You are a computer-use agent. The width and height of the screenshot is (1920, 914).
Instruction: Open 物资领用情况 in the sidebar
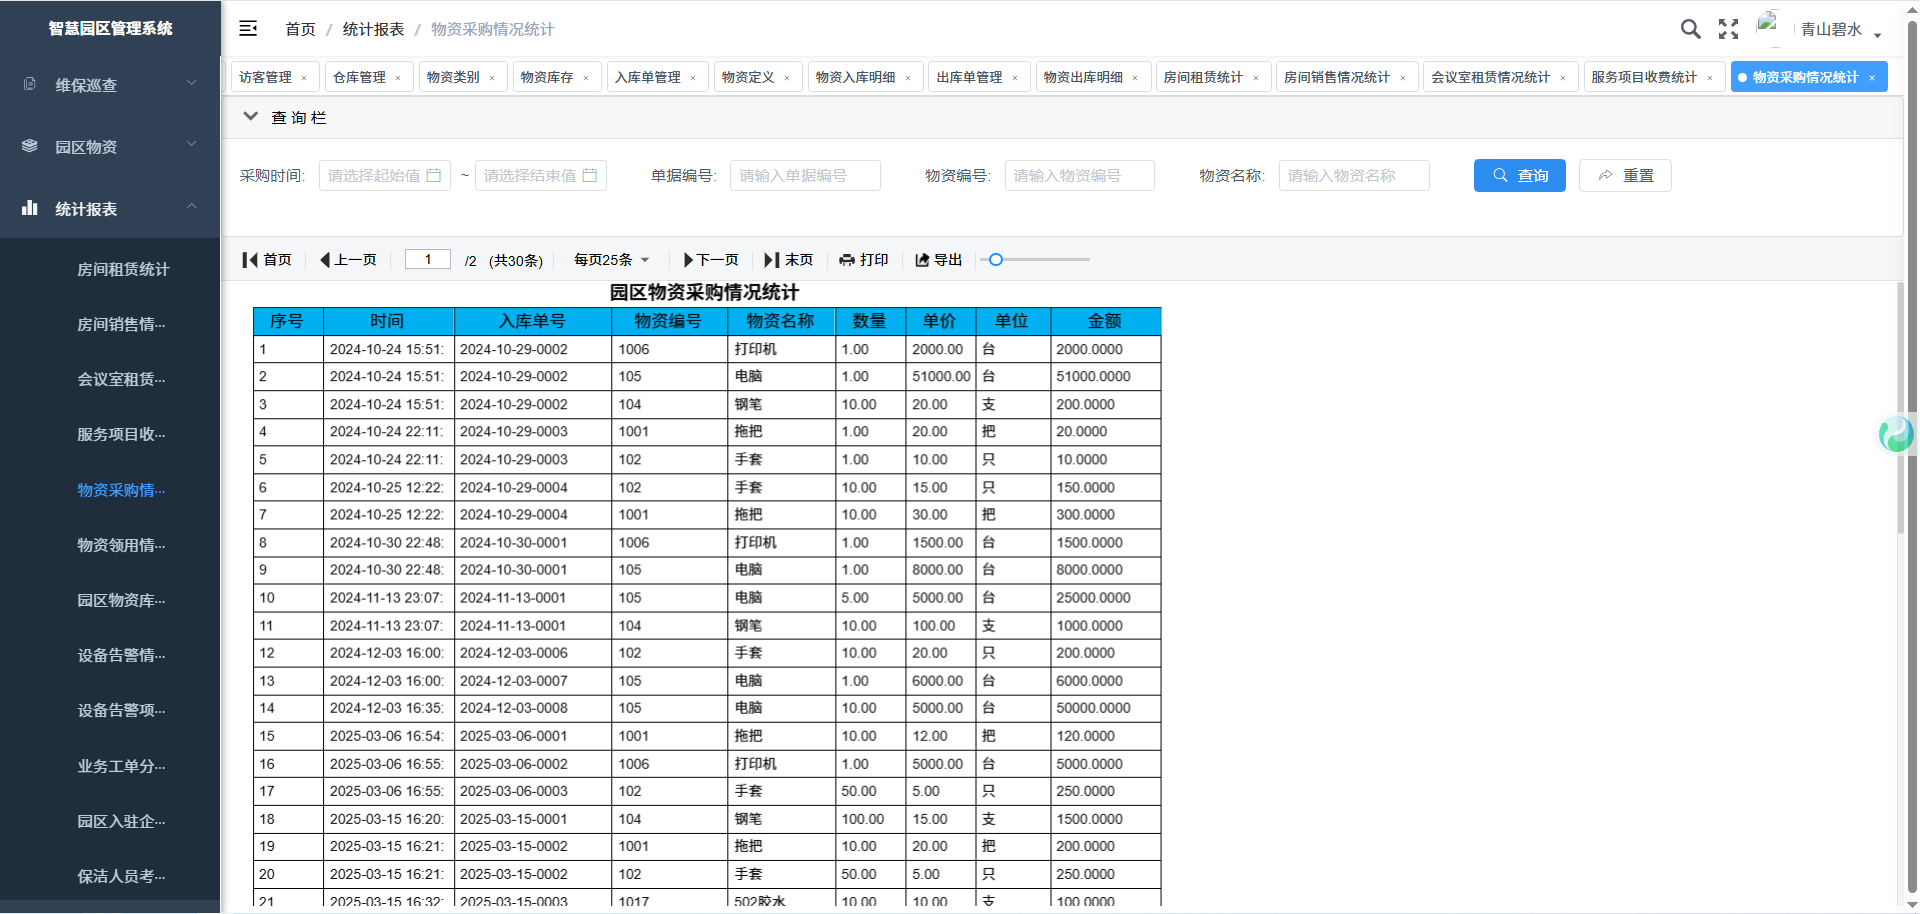point(121,545)
